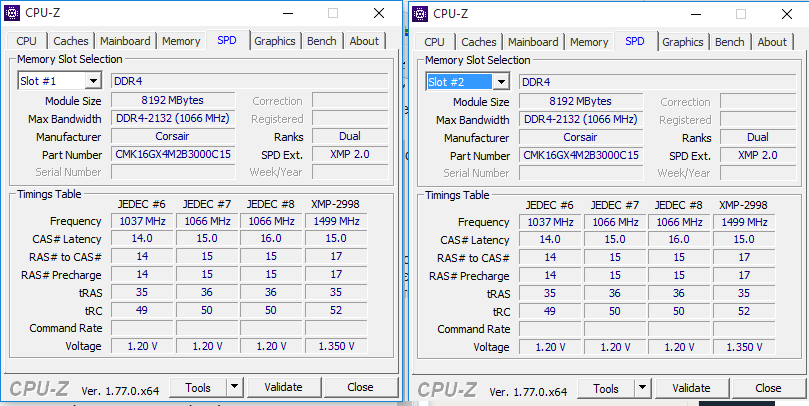Minimize the right CPU-Z window
Image resolution: width=809 pixels, height=406 pixels.
[x=695, y=14]
